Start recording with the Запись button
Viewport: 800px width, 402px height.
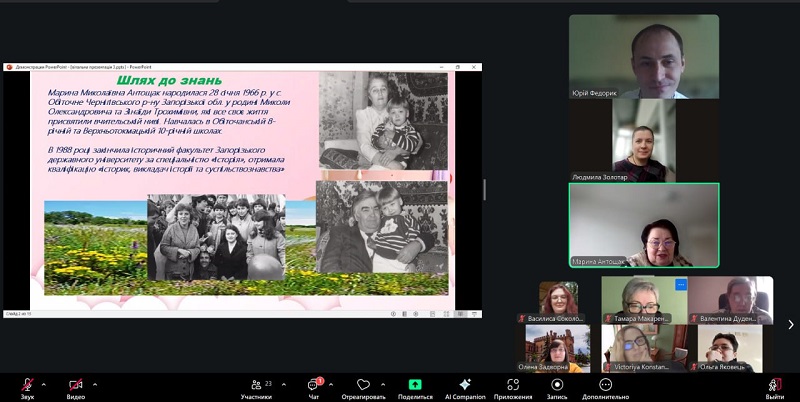(x=556, y=385)
